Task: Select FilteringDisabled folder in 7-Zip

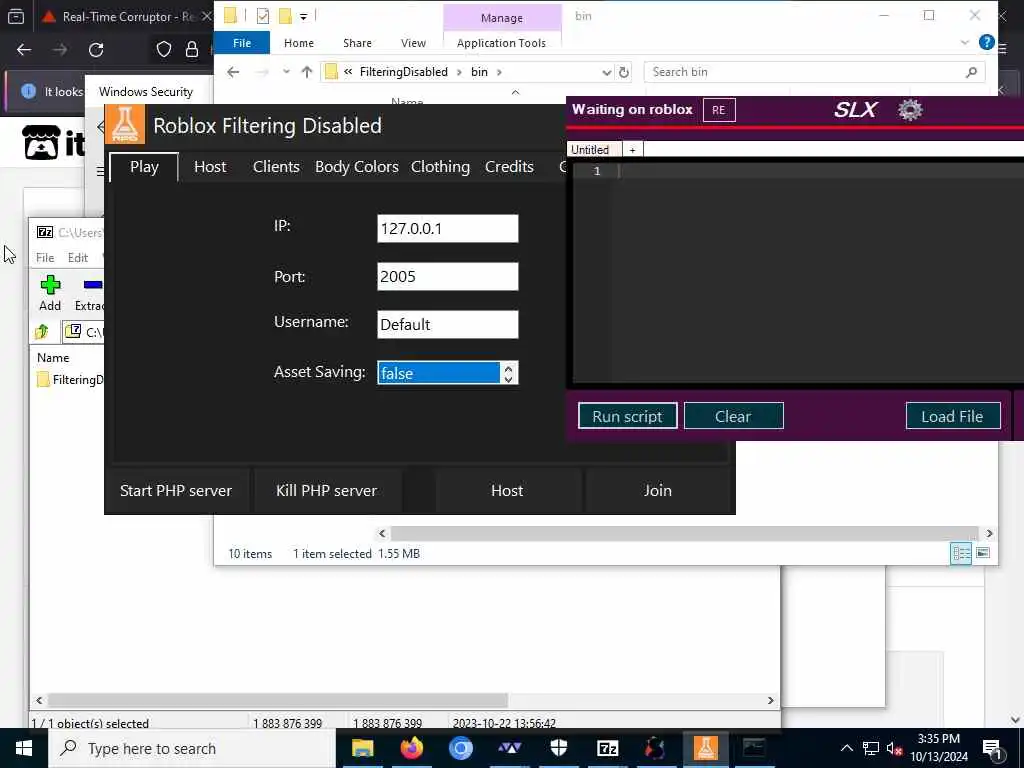Action: [x=71, y=379]
